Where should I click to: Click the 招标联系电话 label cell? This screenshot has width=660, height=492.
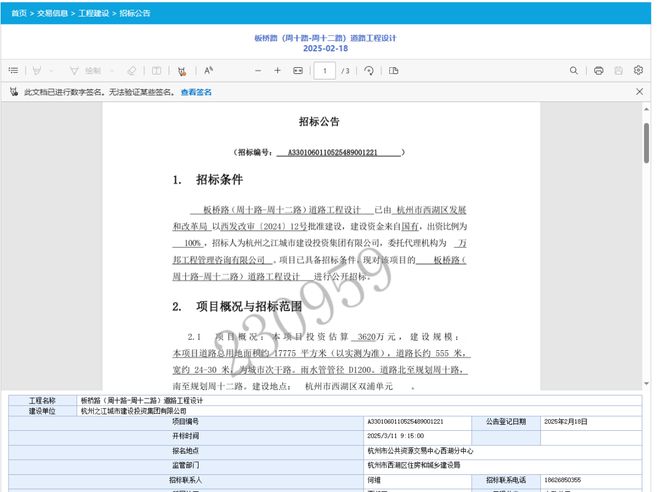506,480
